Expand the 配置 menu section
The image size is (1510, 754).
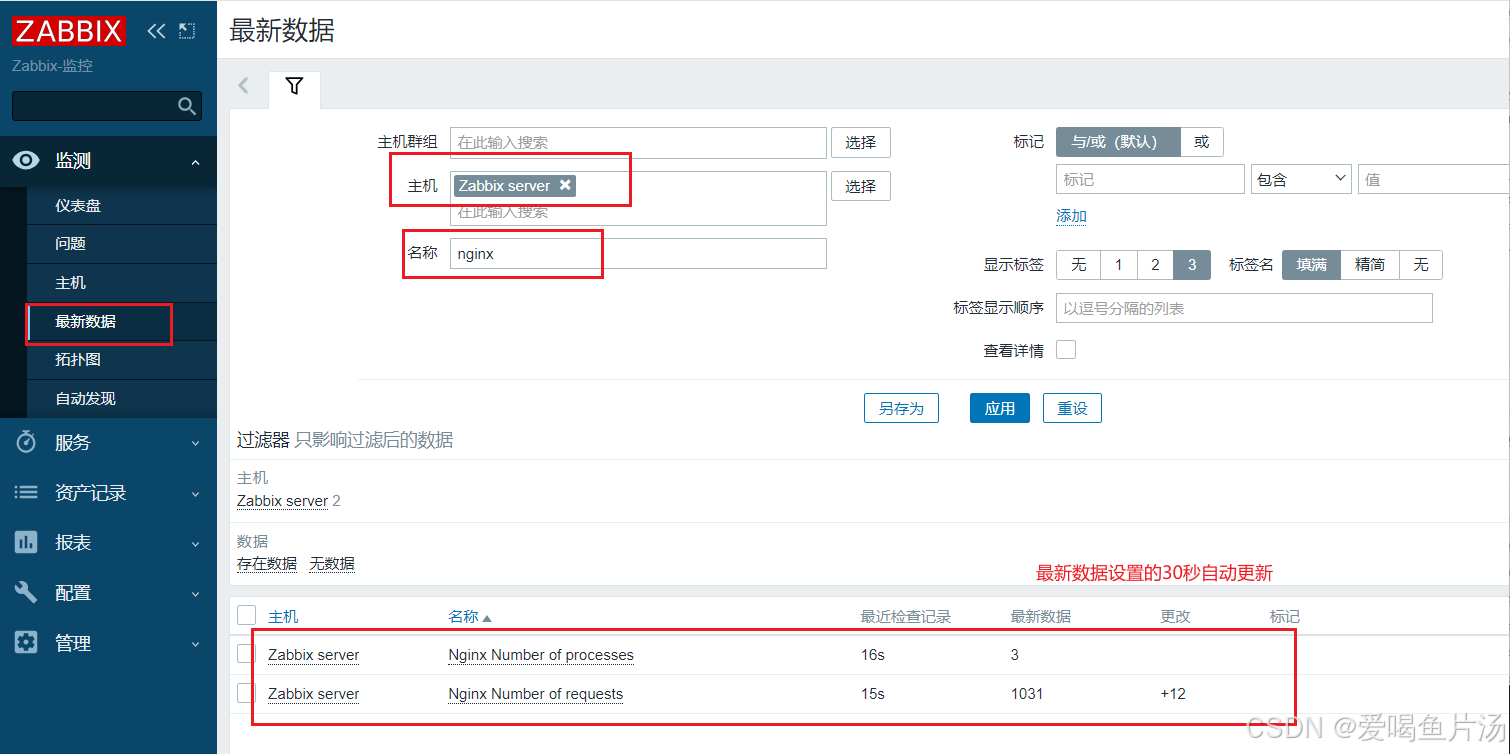(195, 594)
